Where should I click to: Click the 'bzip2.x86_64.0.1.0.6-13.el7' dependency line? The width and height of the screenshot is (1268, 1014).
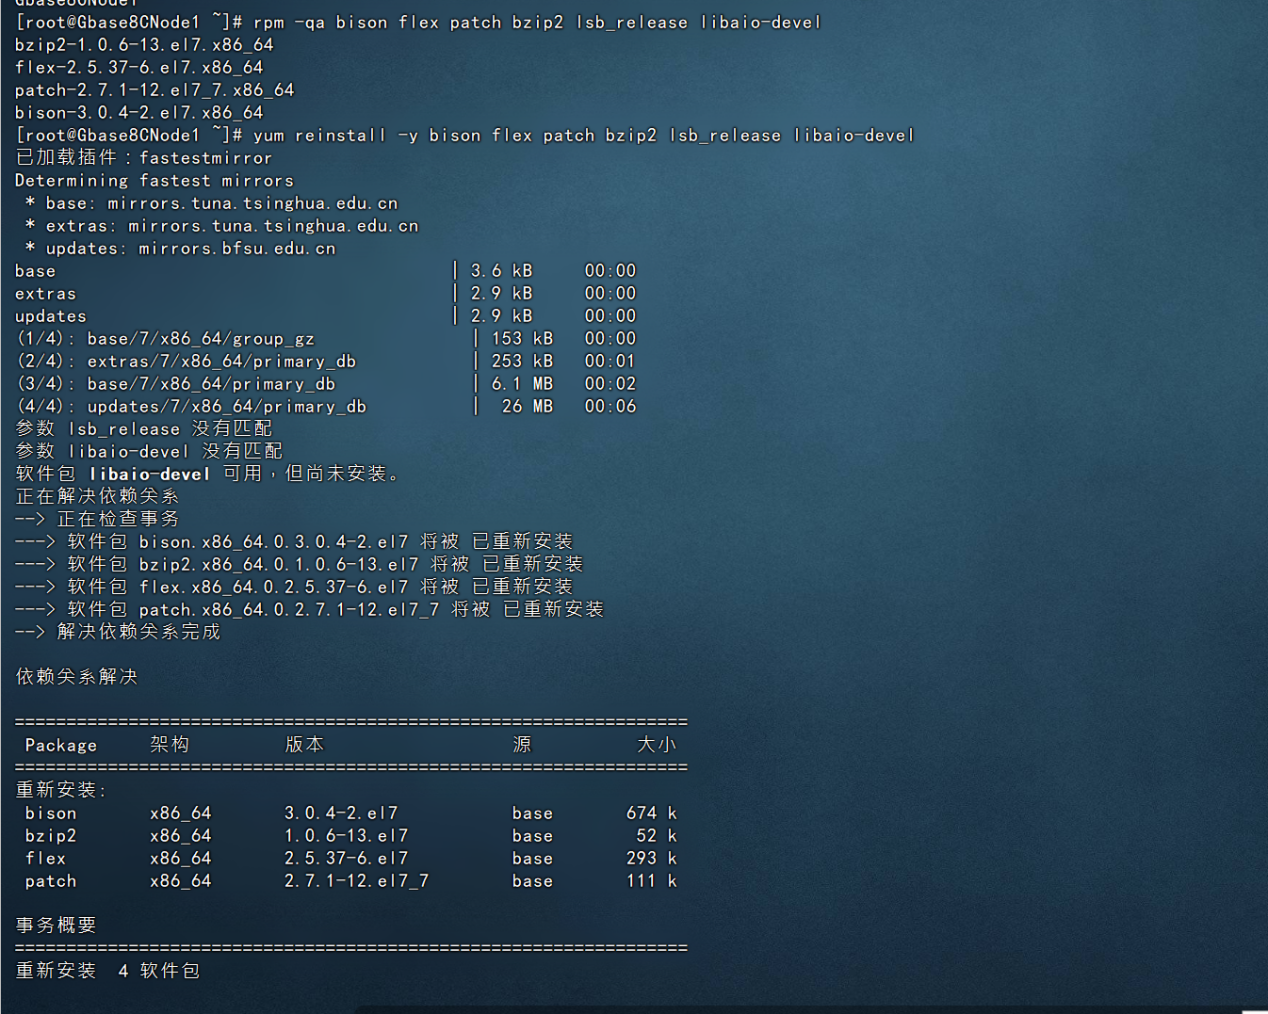299,565
